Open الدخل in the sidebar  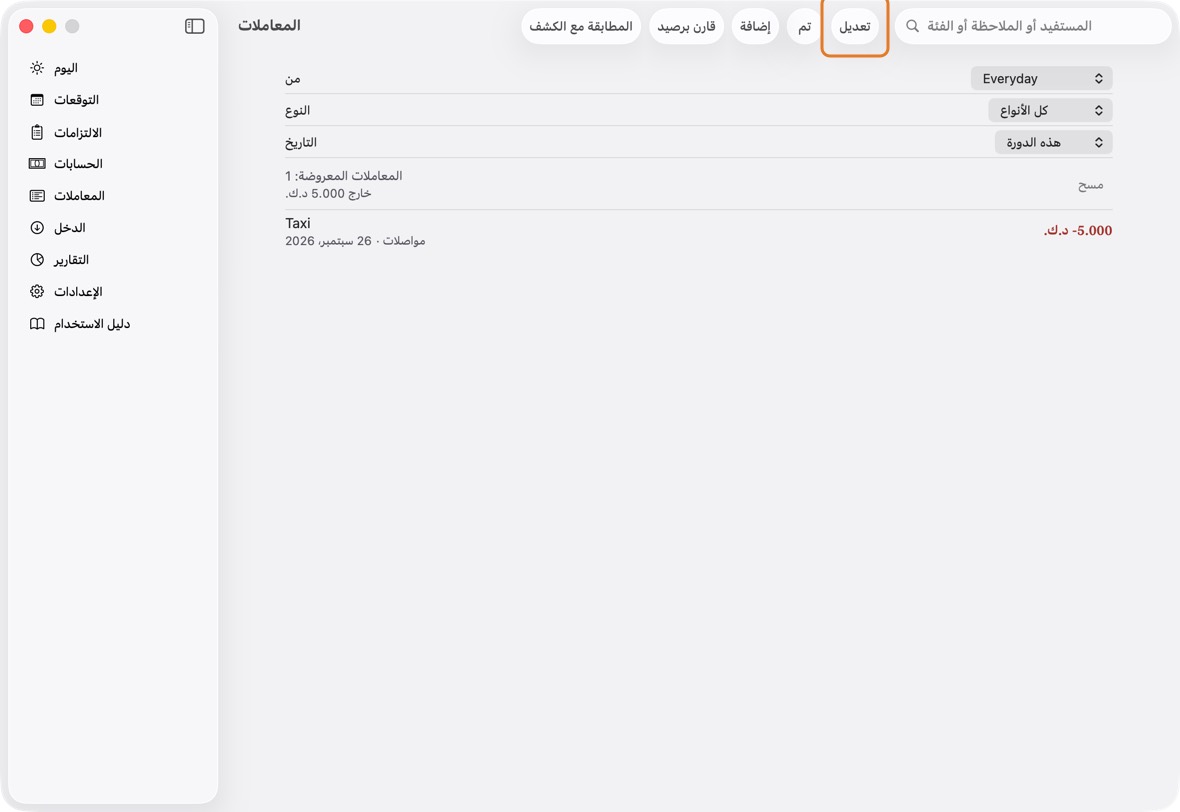pos(113,227)
